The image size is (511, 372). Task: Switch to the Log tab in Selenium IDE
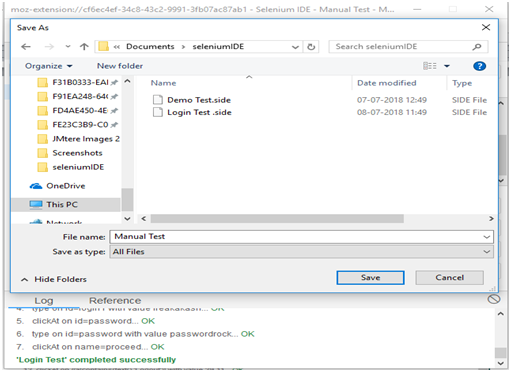click(44, 301)
